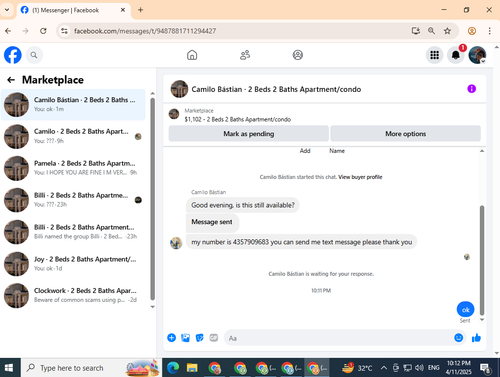Open the Joy conversation
The height and width of the screenshot is (377, 500).
[73, 264]
